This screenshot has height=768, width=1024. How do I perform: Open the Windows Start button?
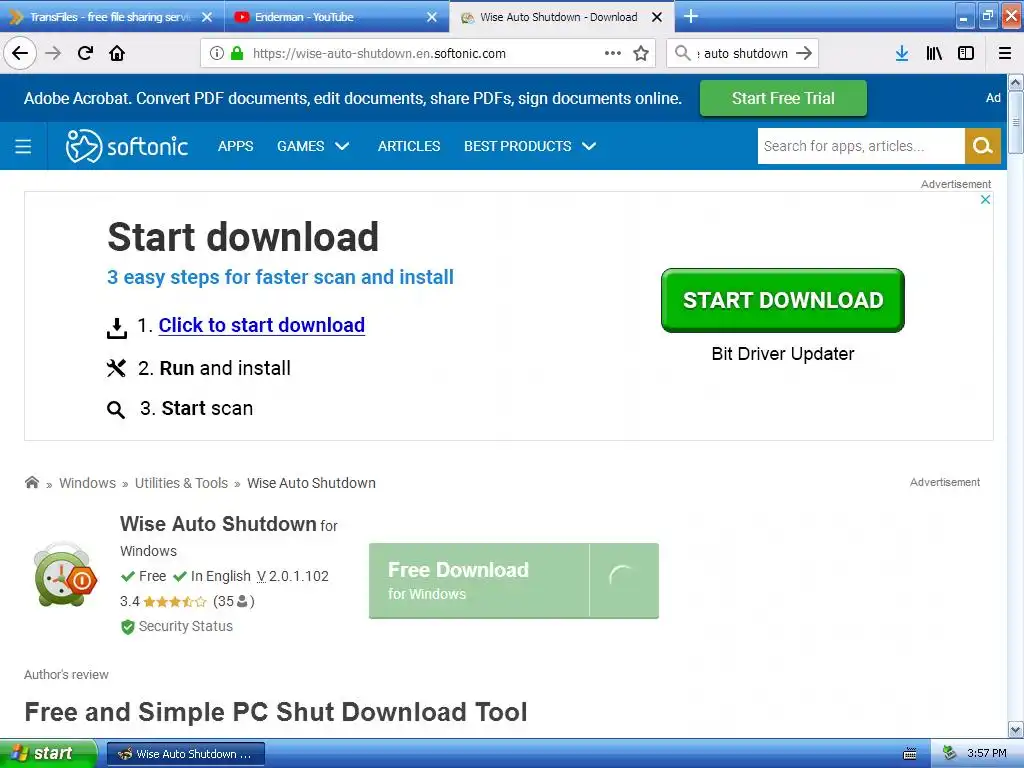coord(49,753)
